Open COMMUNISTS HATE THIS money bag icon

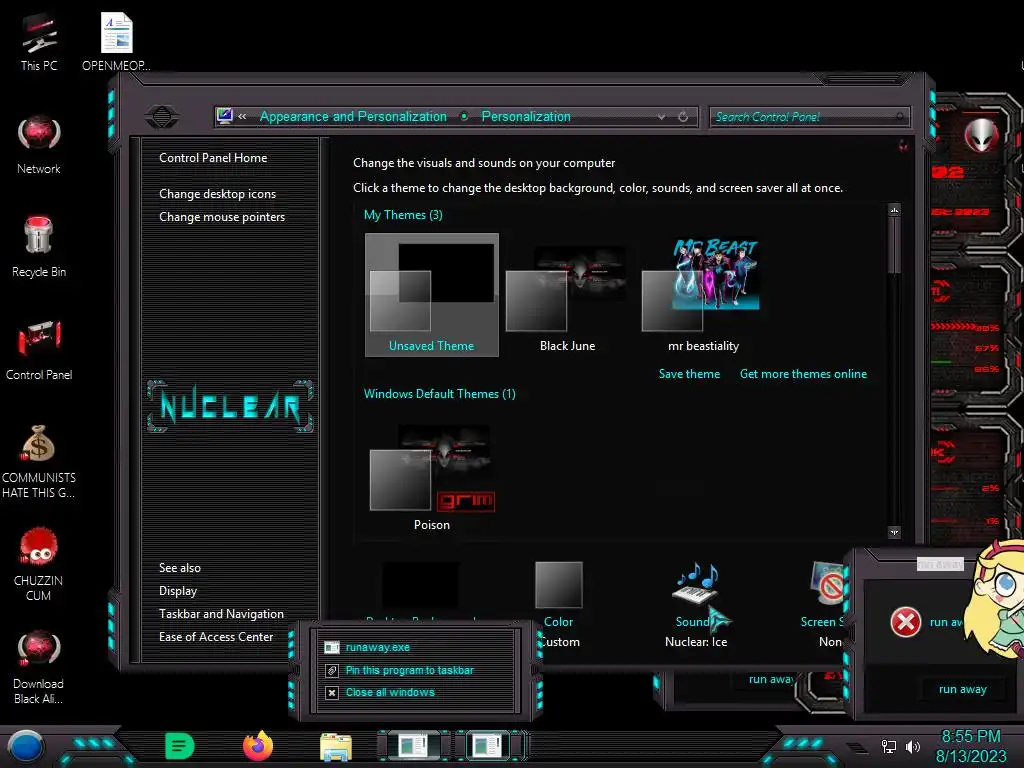(x=39, y=461)
